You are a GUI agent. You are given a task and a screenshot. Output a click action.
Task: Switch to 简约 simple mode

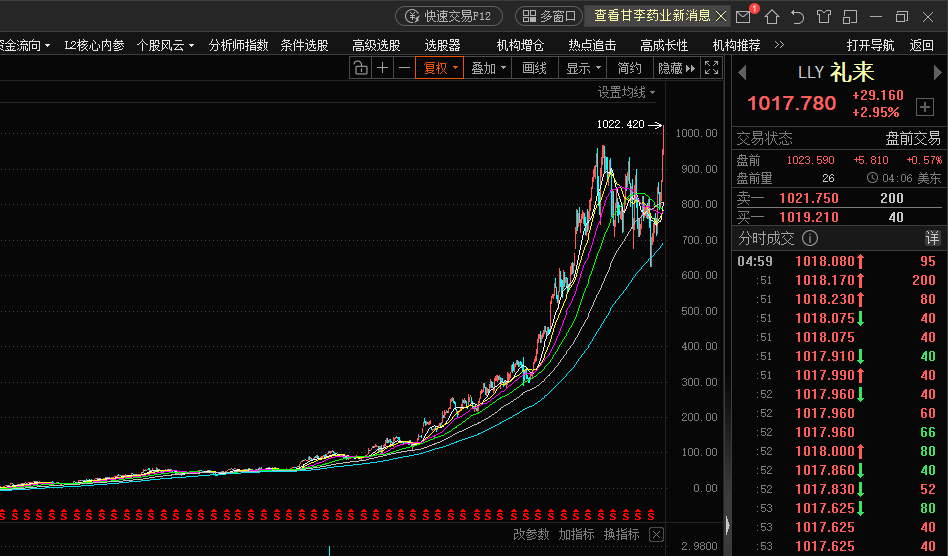click(629, 68)
